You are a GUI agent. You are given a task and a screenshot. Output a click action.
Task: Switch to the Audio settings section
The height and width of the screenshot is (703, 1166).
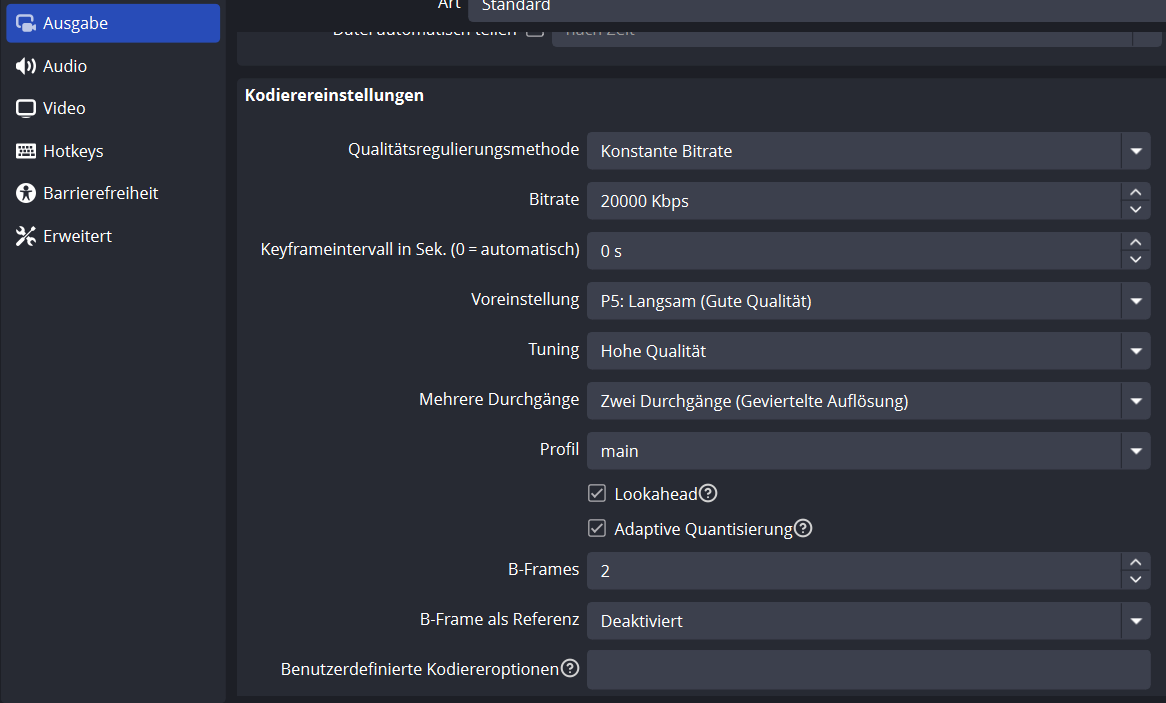(113, 66)
